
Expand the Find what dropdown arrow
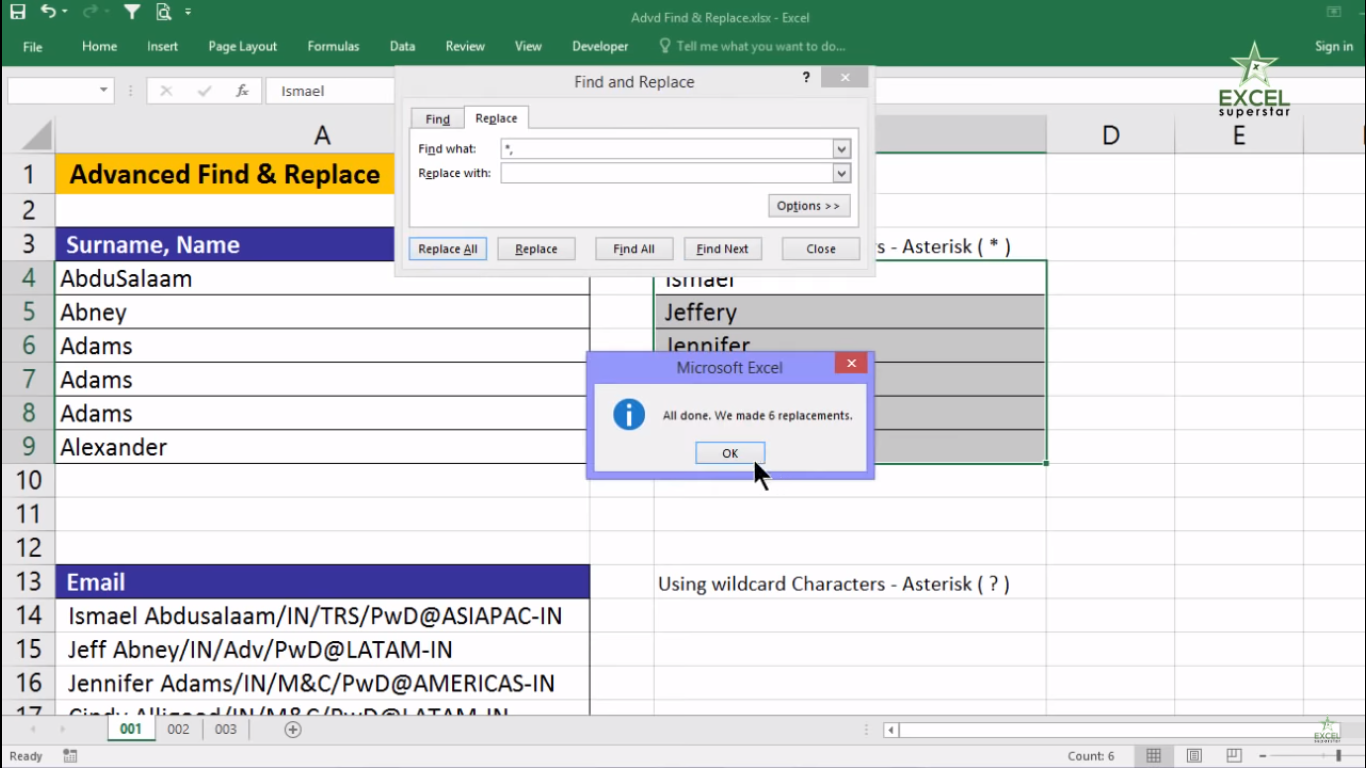(x=842, y=149)
